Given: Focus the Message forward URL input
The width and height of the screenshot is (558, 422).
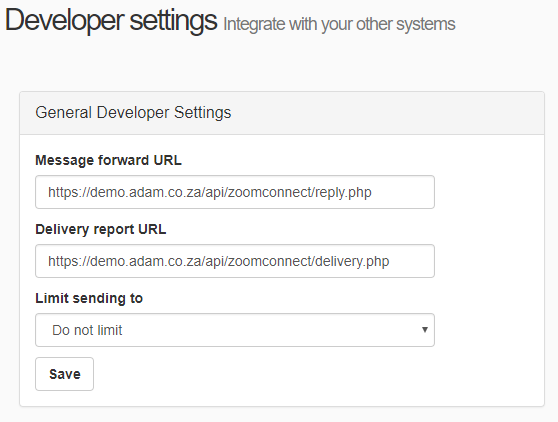Looking at the screenshot, I should tap(235, 192).
